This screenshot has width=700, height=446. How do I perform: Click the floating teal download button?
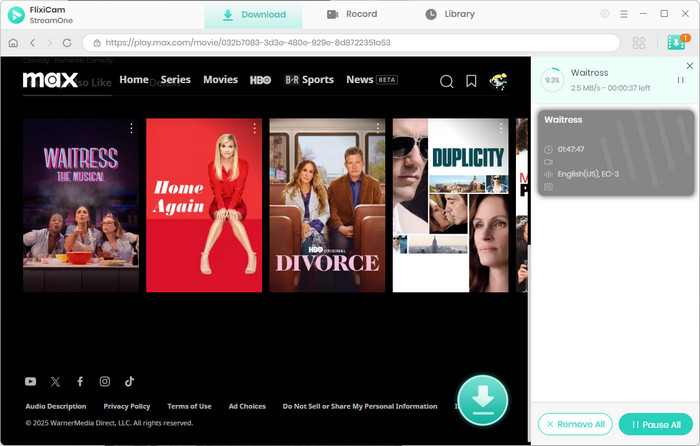(483, 400)
